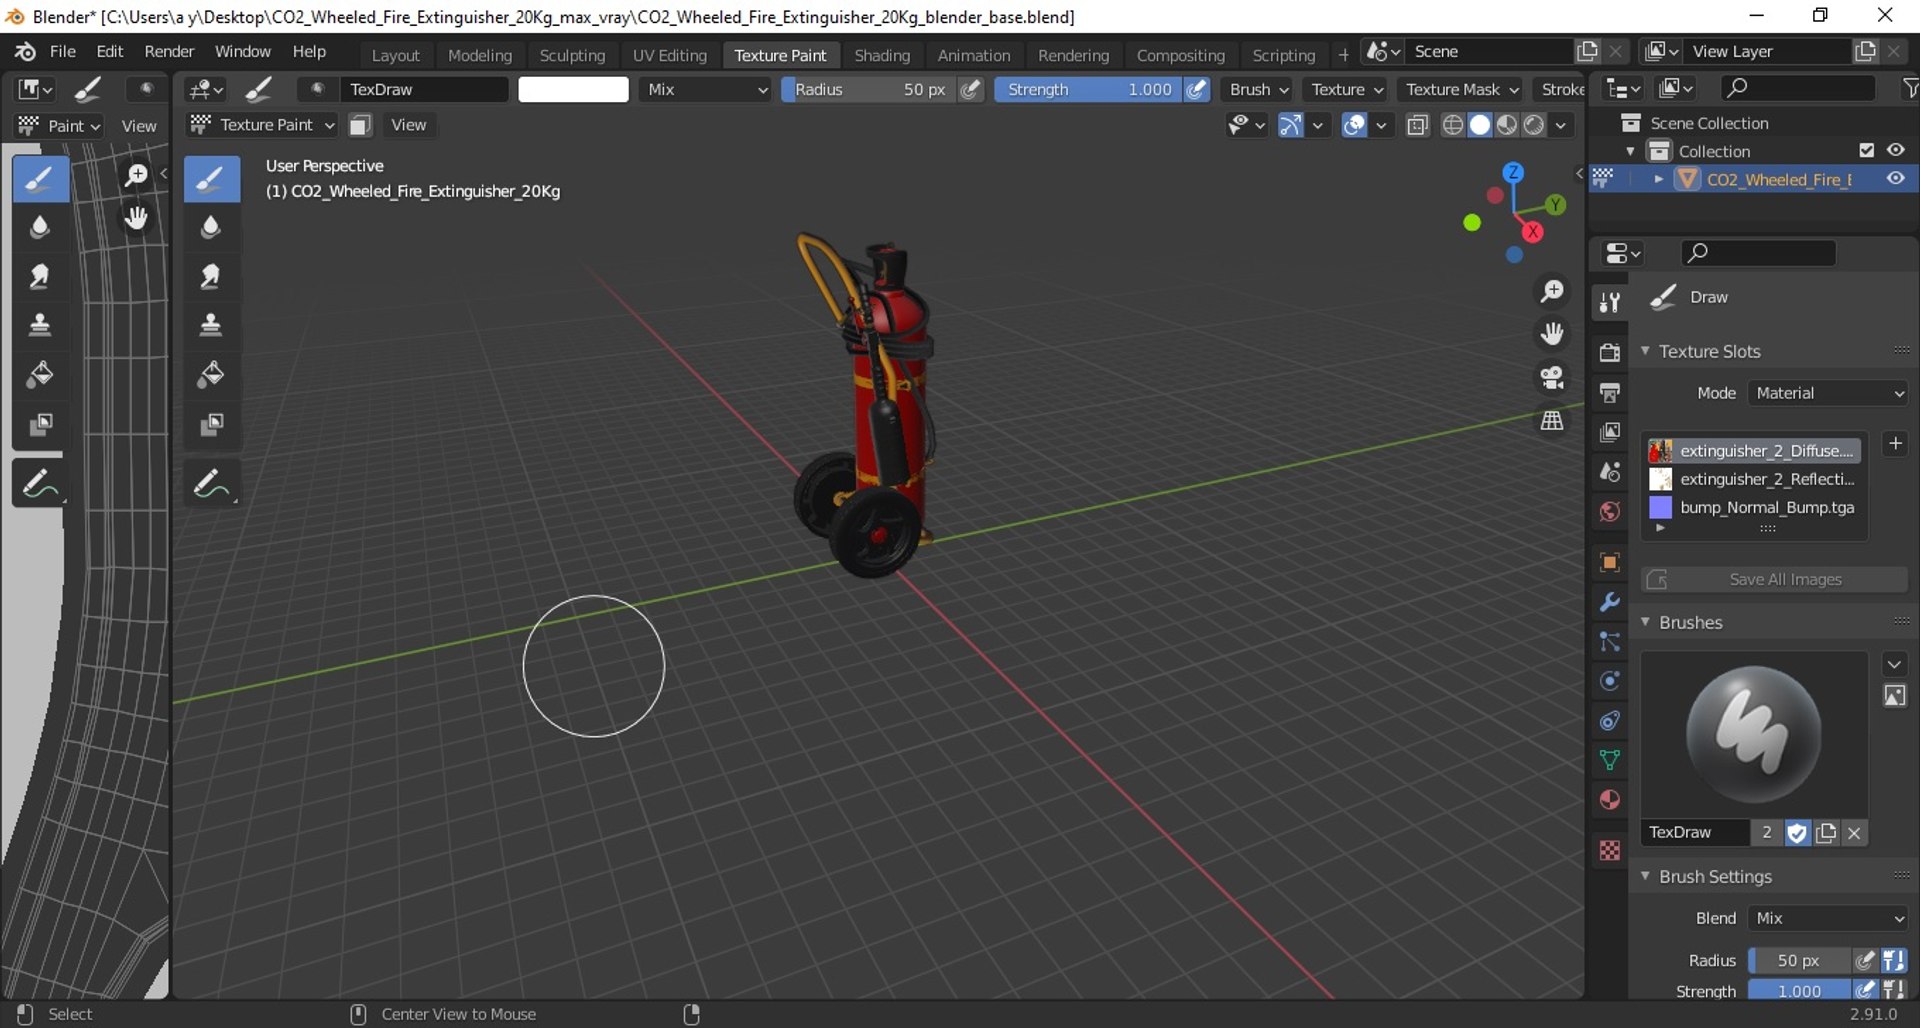Select the Soften tool in the 3D viewport toolbar
The height and width of the screenshot is (1028, 1920).
(212, 228)
